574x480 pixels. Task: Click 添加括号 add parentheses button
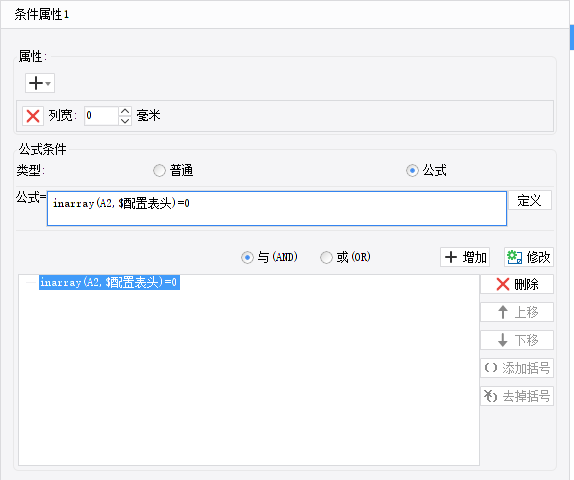click(x=517, y=368)
